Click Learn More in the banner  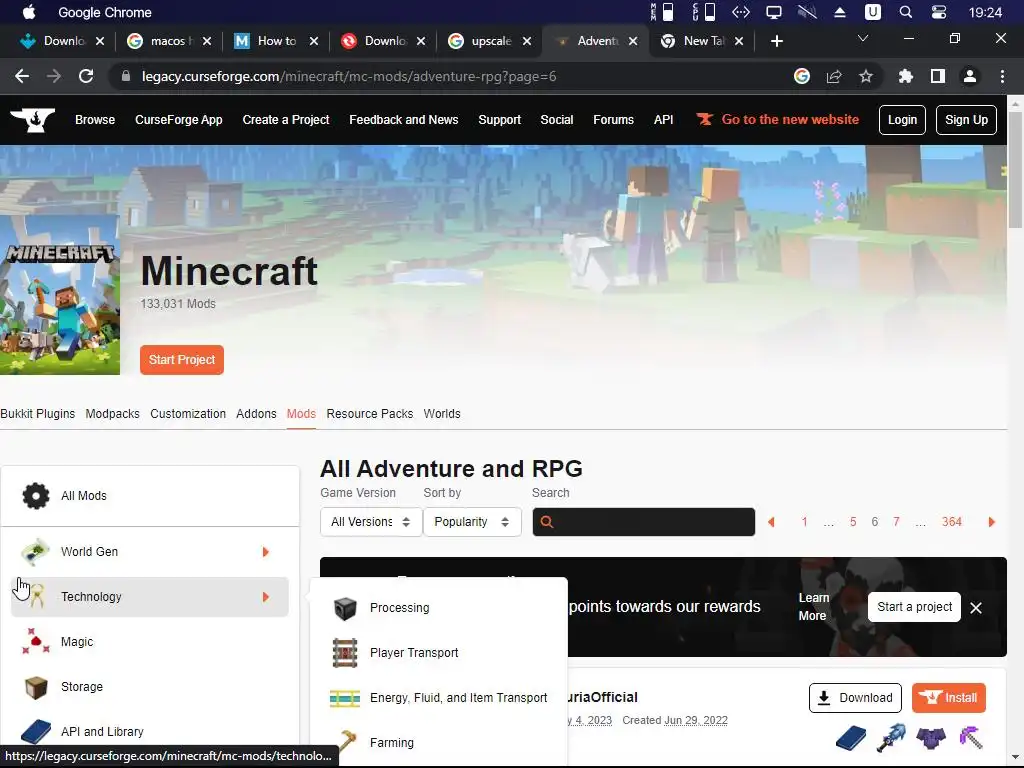(813, 607)
